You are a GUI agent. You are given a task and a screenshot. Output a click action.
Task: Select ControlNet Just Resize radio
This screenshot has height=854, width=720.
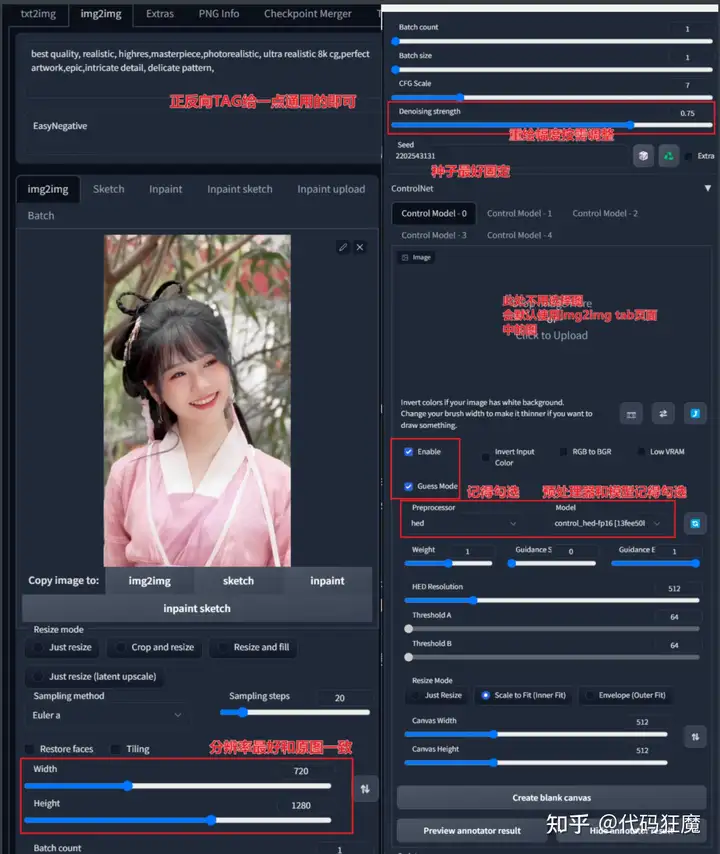[437, 696]
